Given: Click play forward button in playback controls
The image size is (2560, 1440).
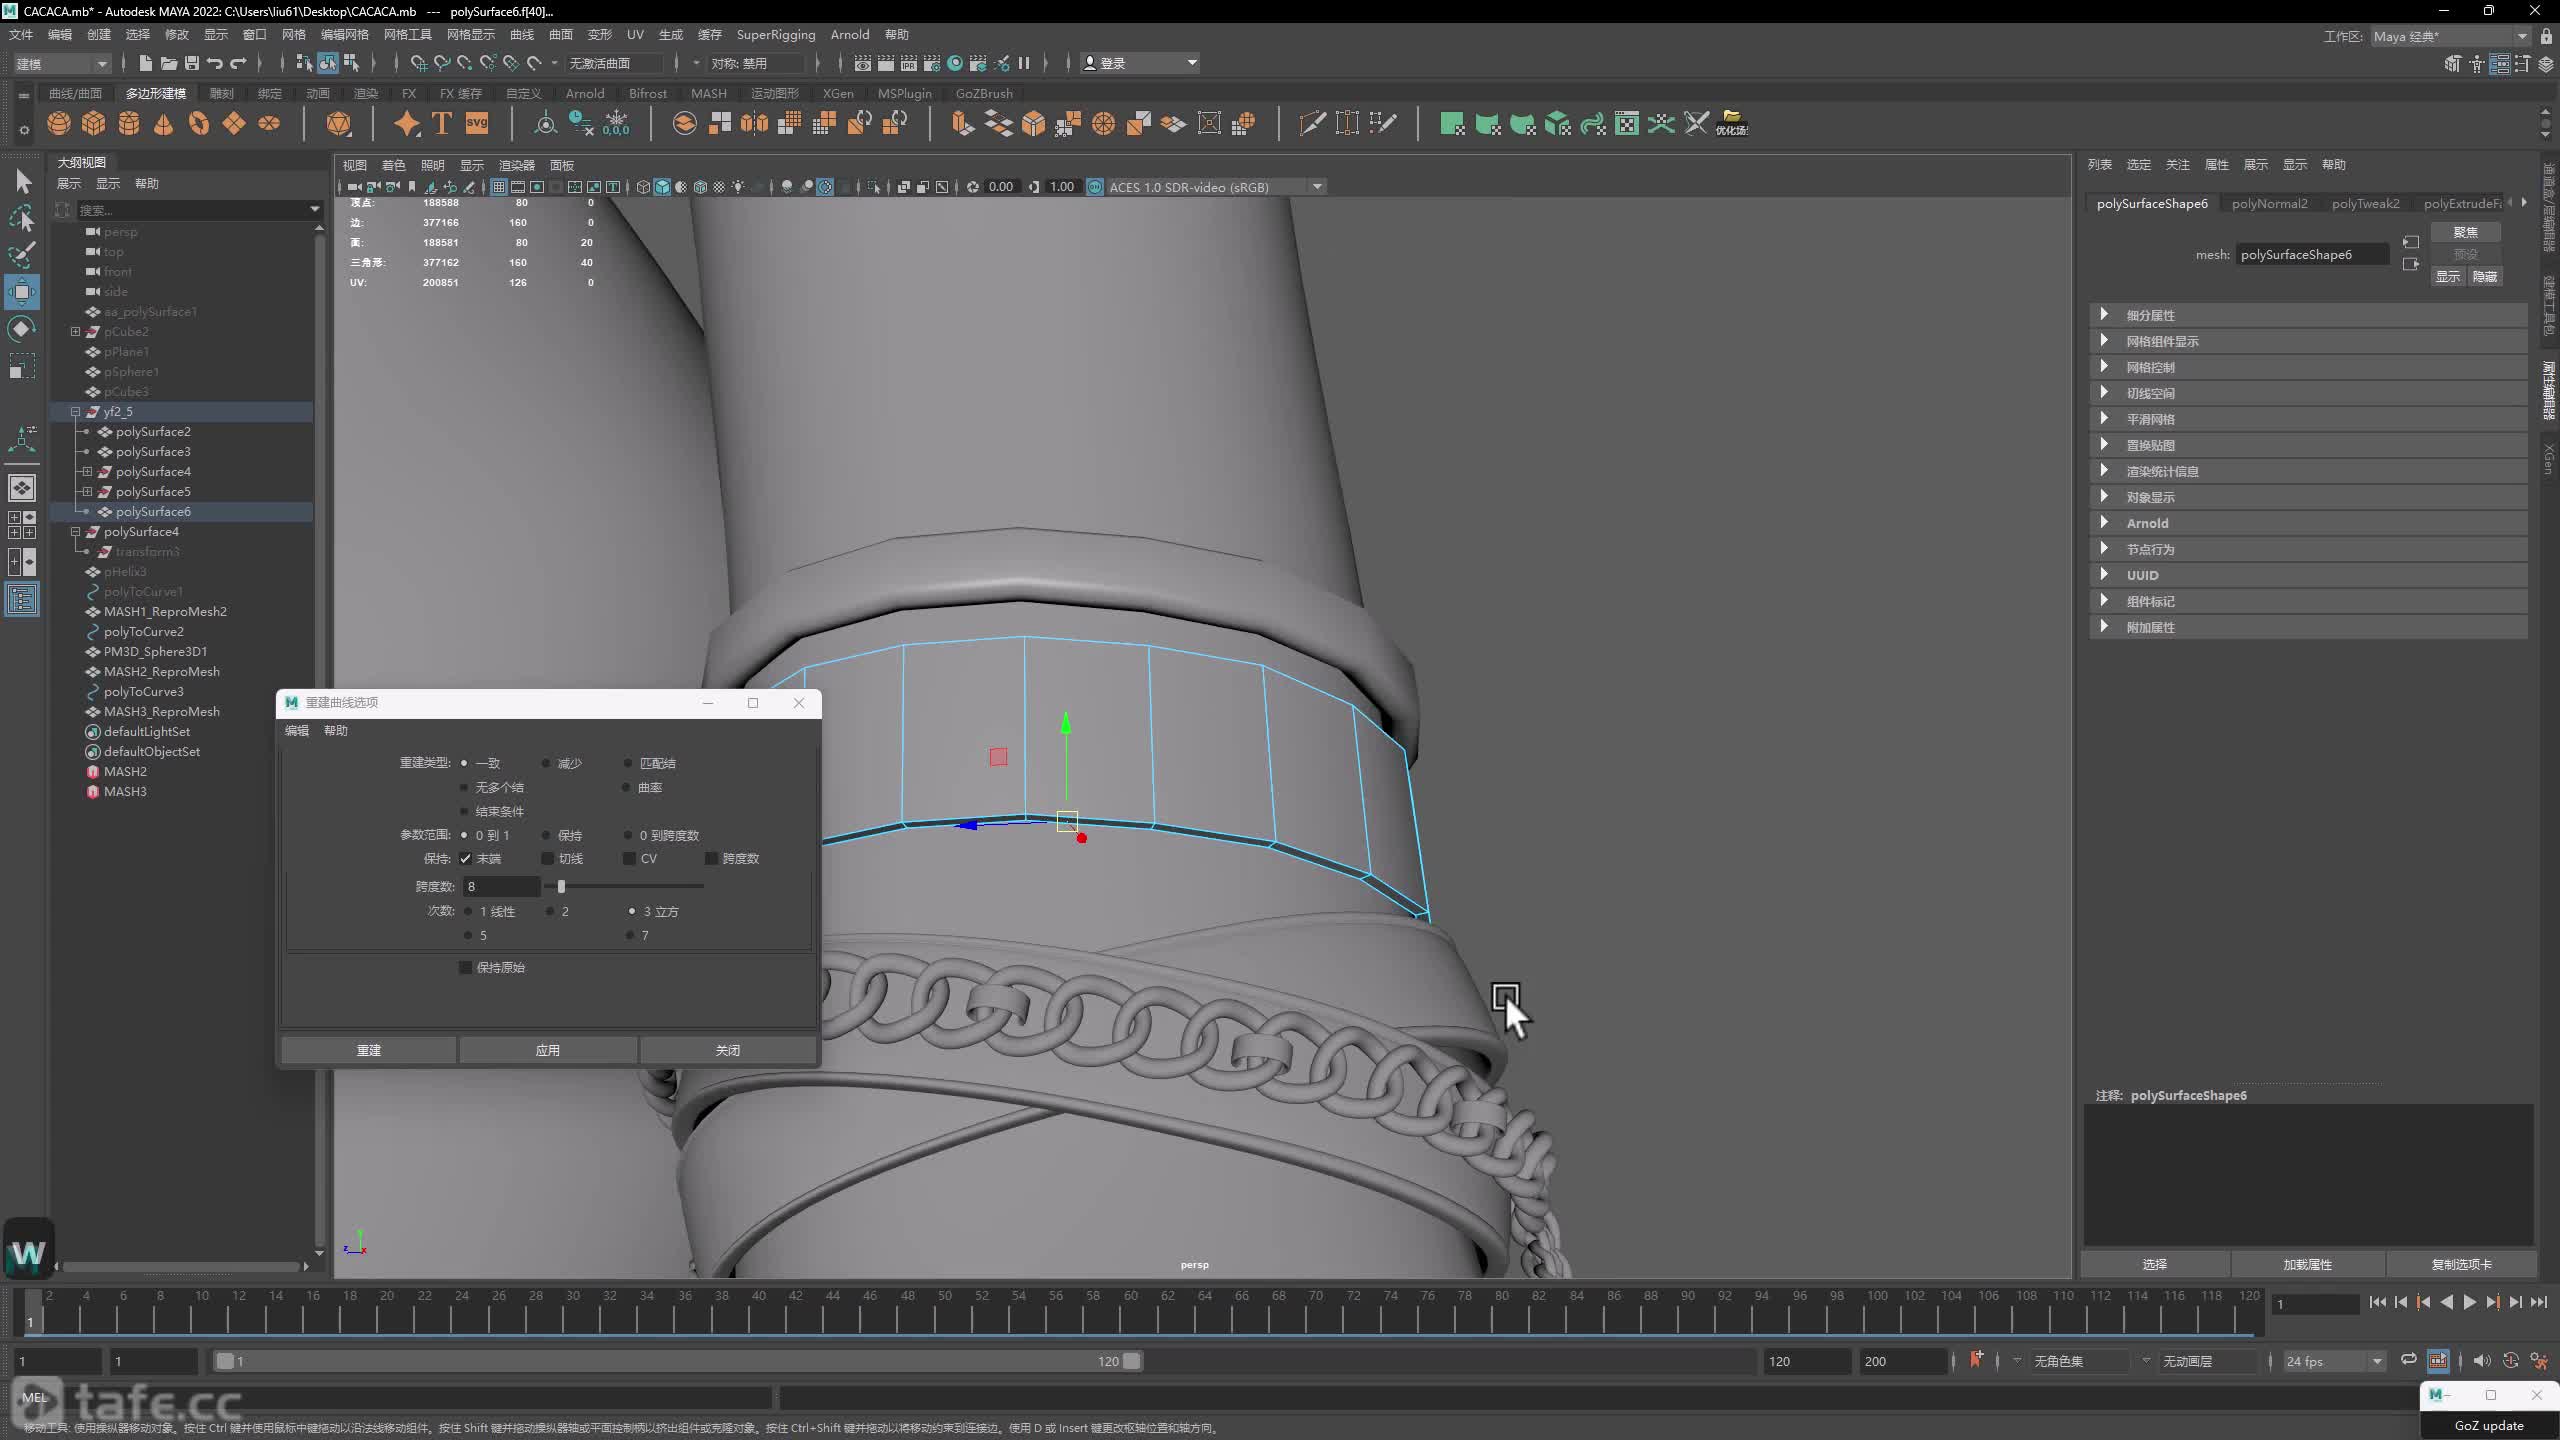Looking at the screenshot, I should pos(2469,1302).
